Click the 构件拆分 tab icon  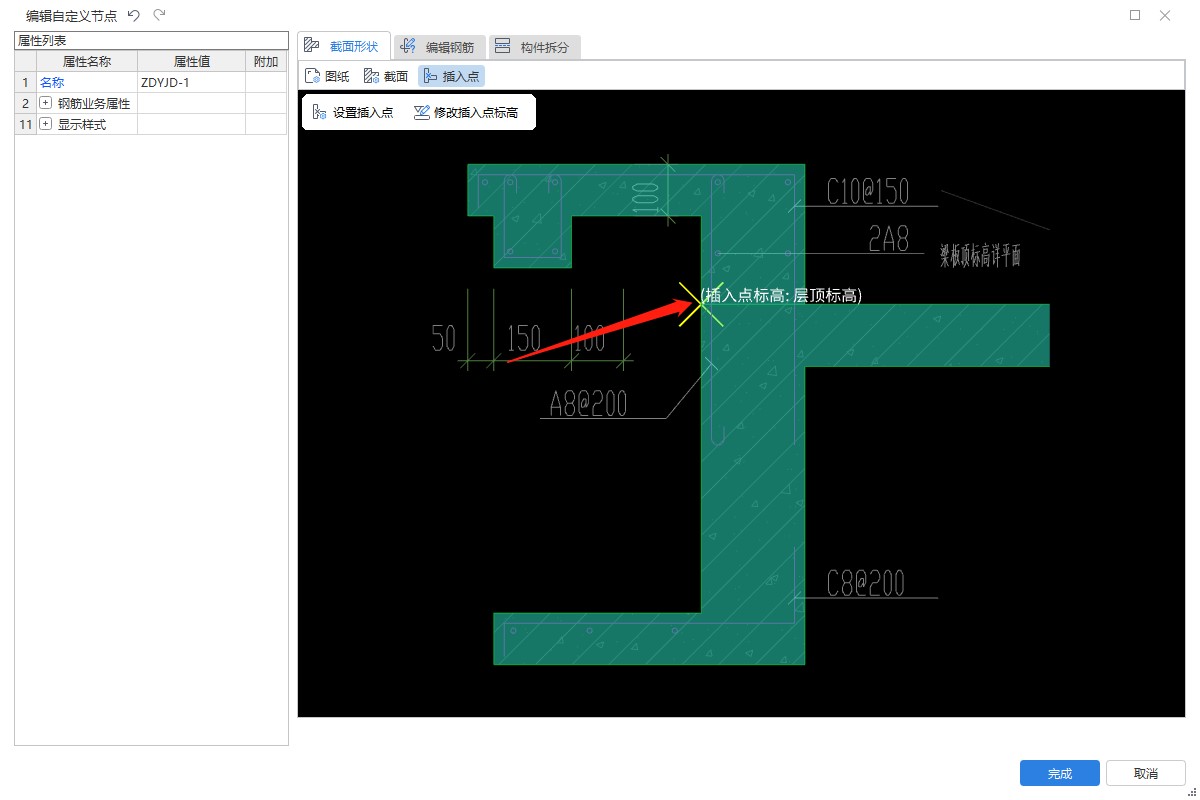(x=503, y=47)
